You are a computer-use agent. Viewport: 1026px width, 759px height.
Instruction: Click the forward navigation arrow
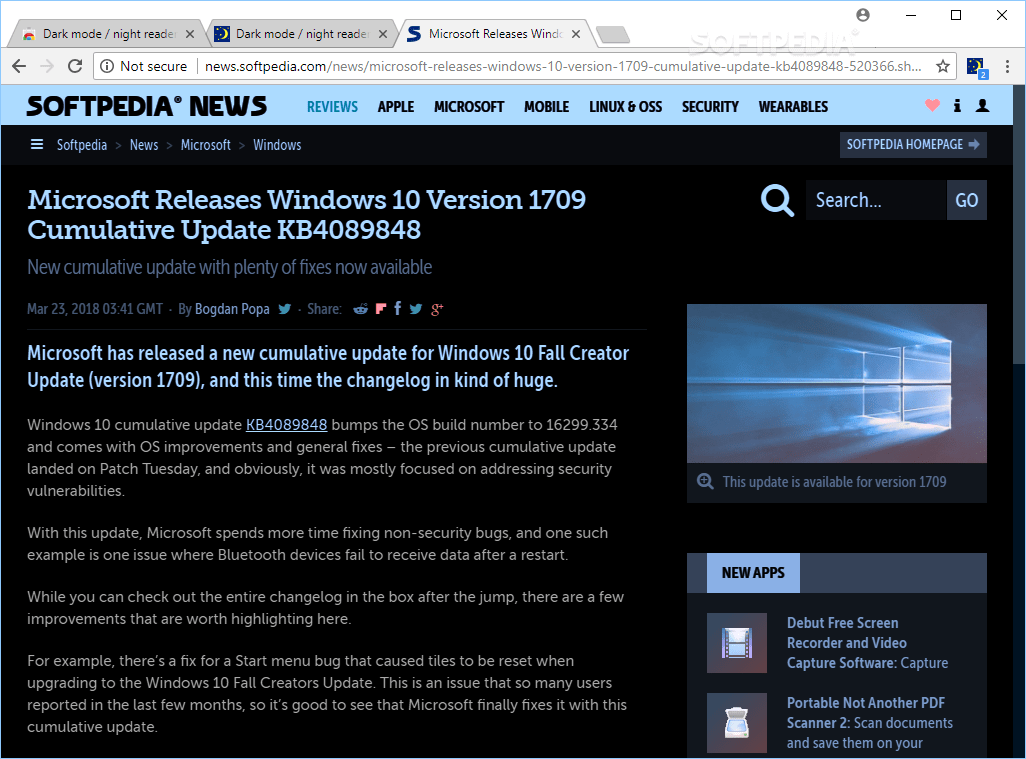pyautogui.click(x=47, y=66)
